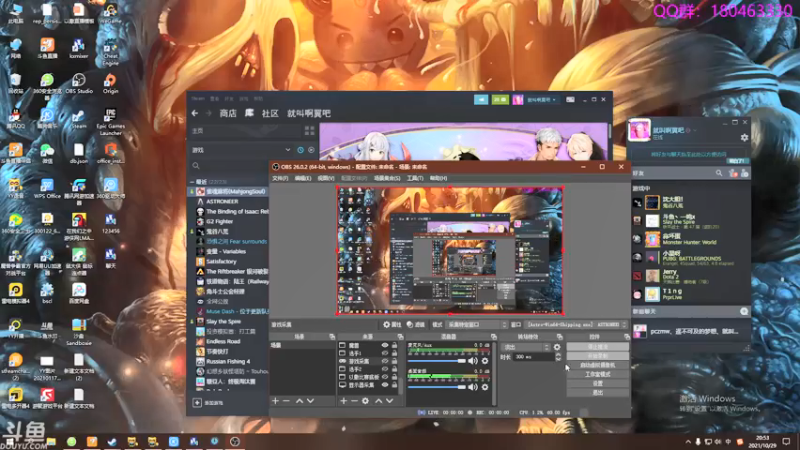The image size is (800, 450).
Task: Expand Steam library games category dropdown
Action: pyautogui.click(x=288, y=150)
